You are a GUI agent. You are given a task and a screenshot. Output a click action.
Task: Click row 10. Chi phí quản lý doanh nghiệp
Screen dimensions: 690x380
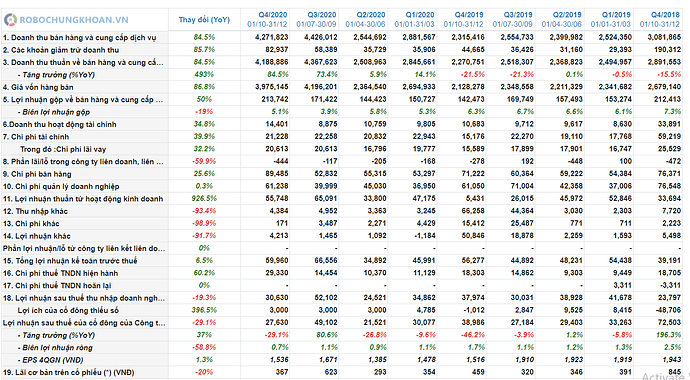61,186
